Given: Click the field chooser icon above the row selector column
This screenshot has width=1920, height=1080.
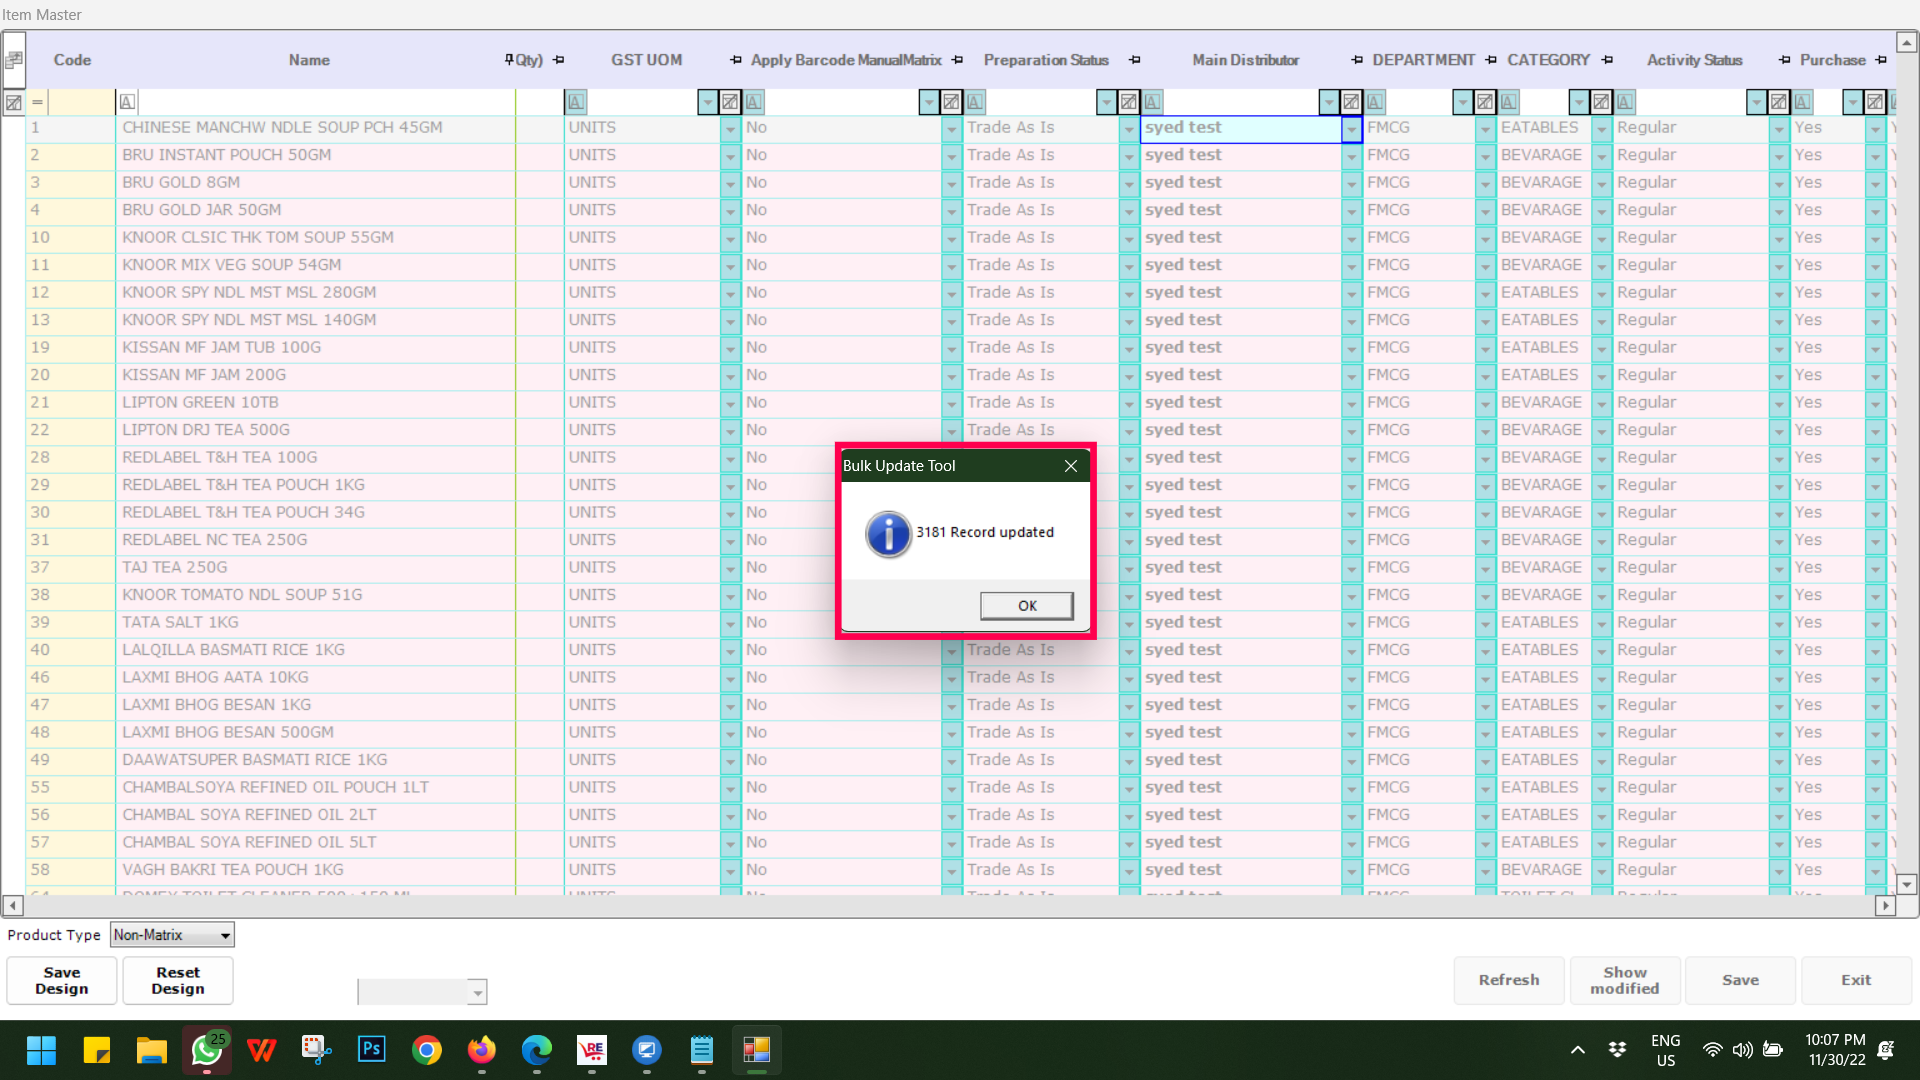Looking at the screenshot, I should coord(14,60).
